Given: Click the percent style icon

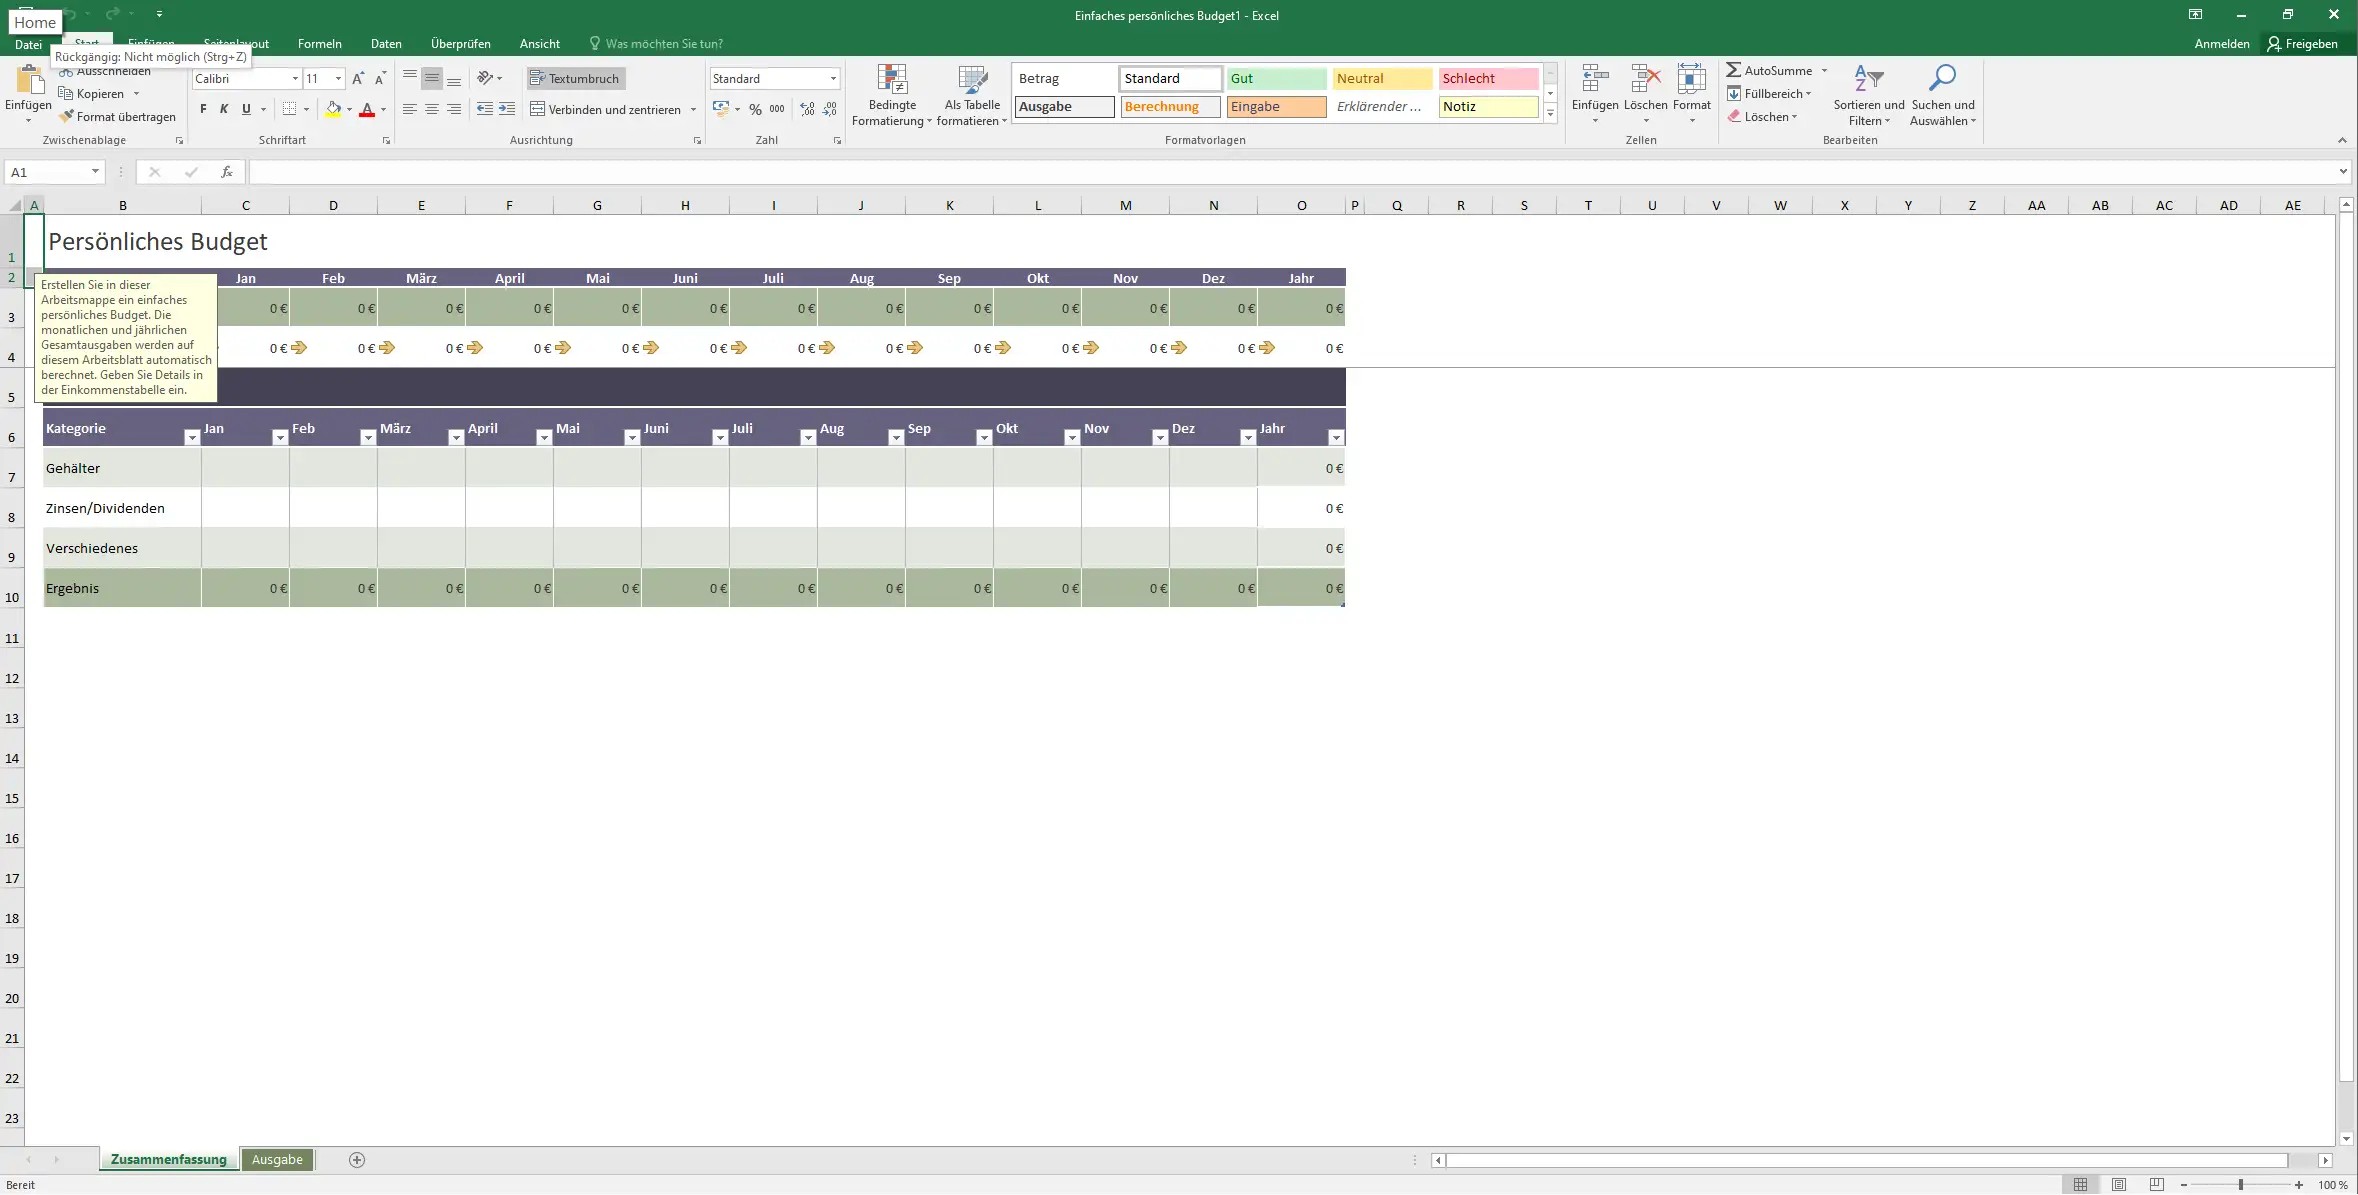Looking at the screenshot, I should (x=755, y=110).
